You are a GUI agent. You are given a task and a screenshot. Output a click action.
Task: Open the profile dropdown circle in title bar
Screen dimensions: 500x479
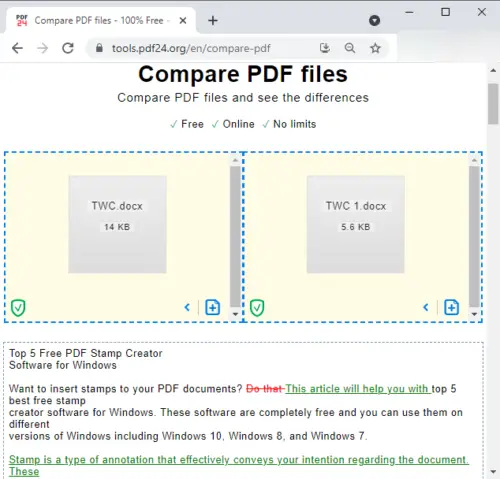click(375, 21)
